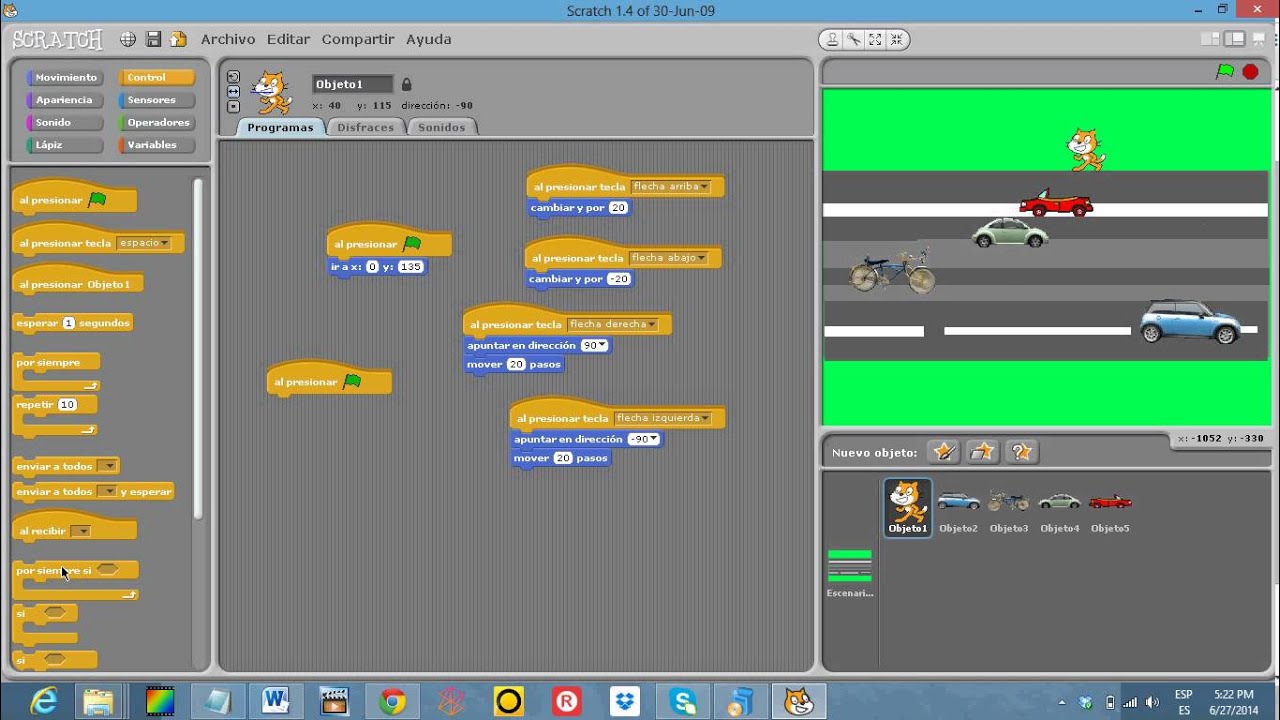The height and width of the screenshot is (720, 1280).
Task: Set rotation style to can rotate
Action: click(x=233, y=77)
